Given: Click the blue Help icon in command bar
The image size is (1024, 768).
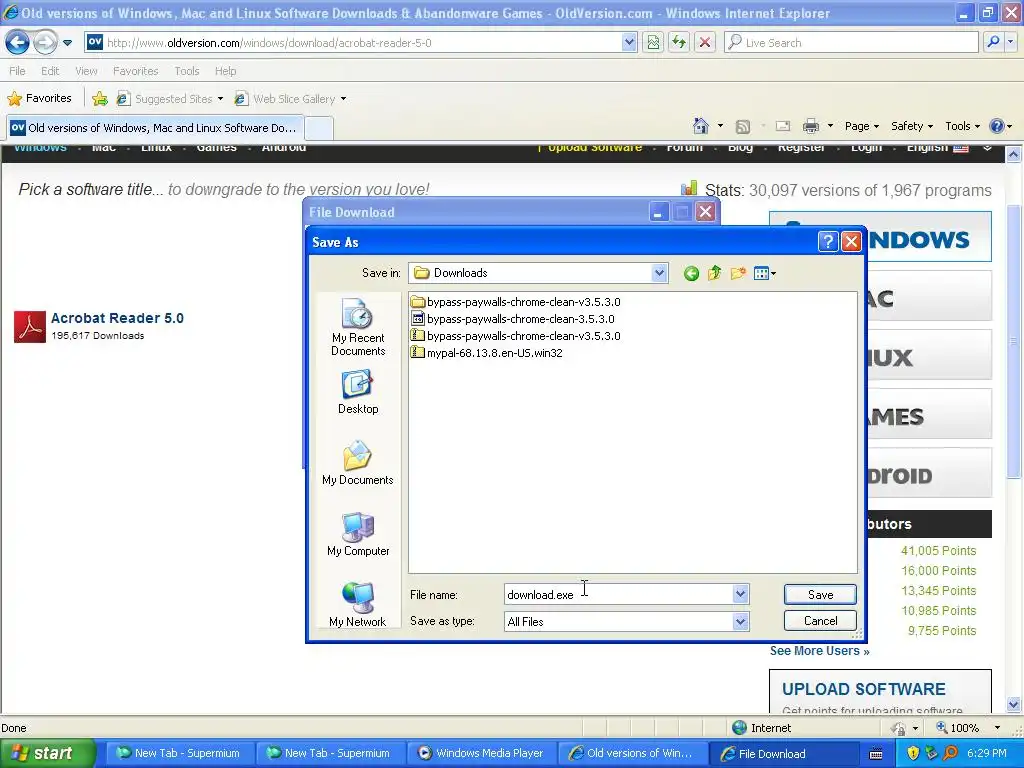Looking at the screenshot, I should coord(997,126).
